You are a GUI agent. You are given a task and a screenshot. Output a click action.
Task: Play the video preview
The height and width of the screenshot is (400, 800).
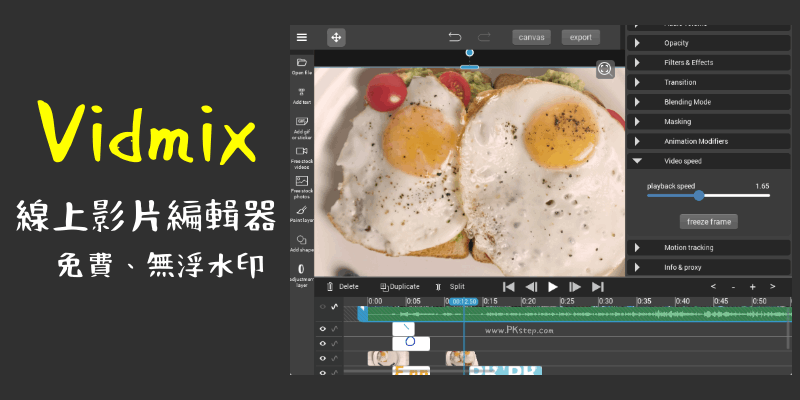[553, 287]
